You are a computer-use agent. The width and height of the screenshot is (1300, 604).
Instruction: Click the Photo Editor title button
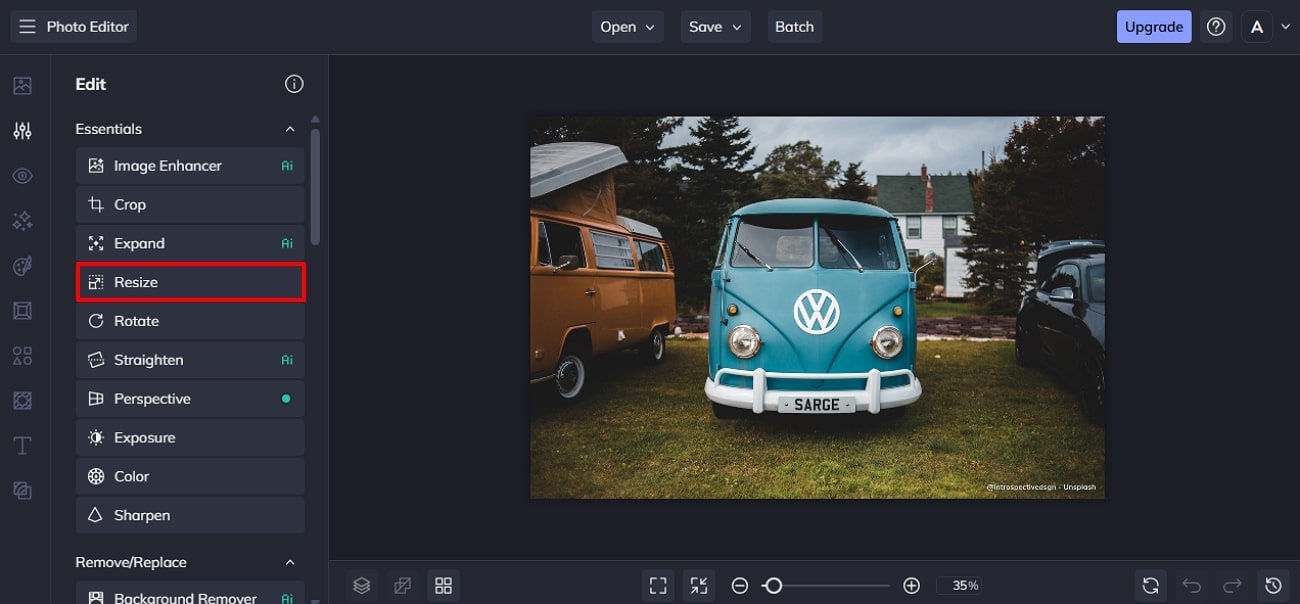(x=74, y=27)
